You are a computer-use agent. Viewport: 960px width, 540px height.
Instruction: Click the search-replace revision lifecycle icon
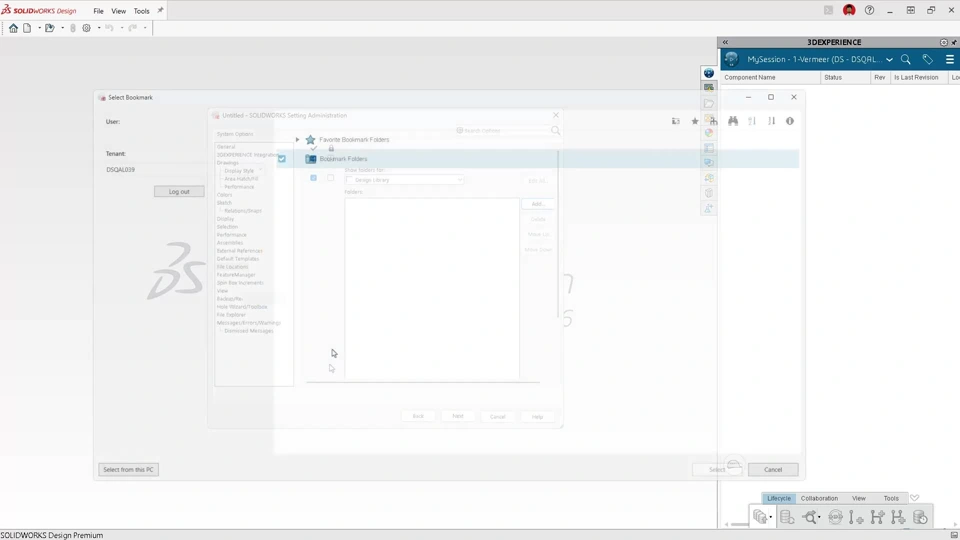[x=810, y=517]
